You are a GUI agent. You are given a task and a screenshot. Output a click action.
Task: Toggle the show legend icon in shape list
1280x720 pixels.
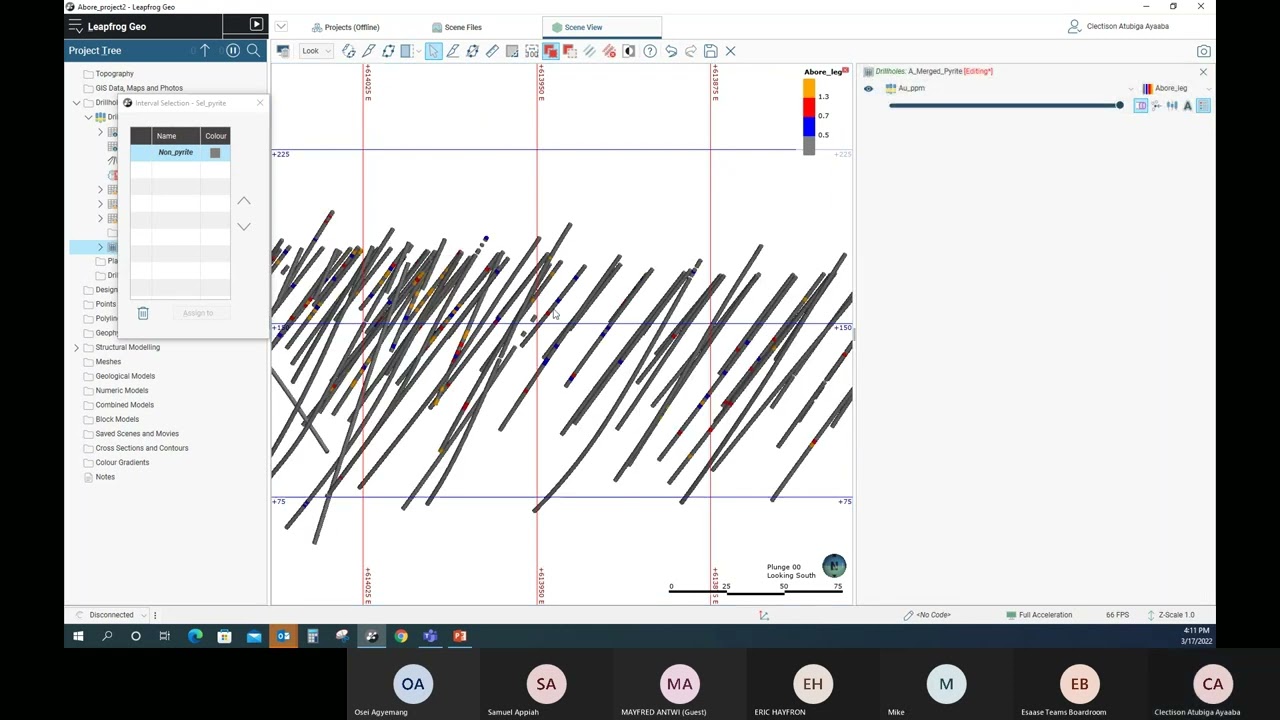coord(1204,105)
